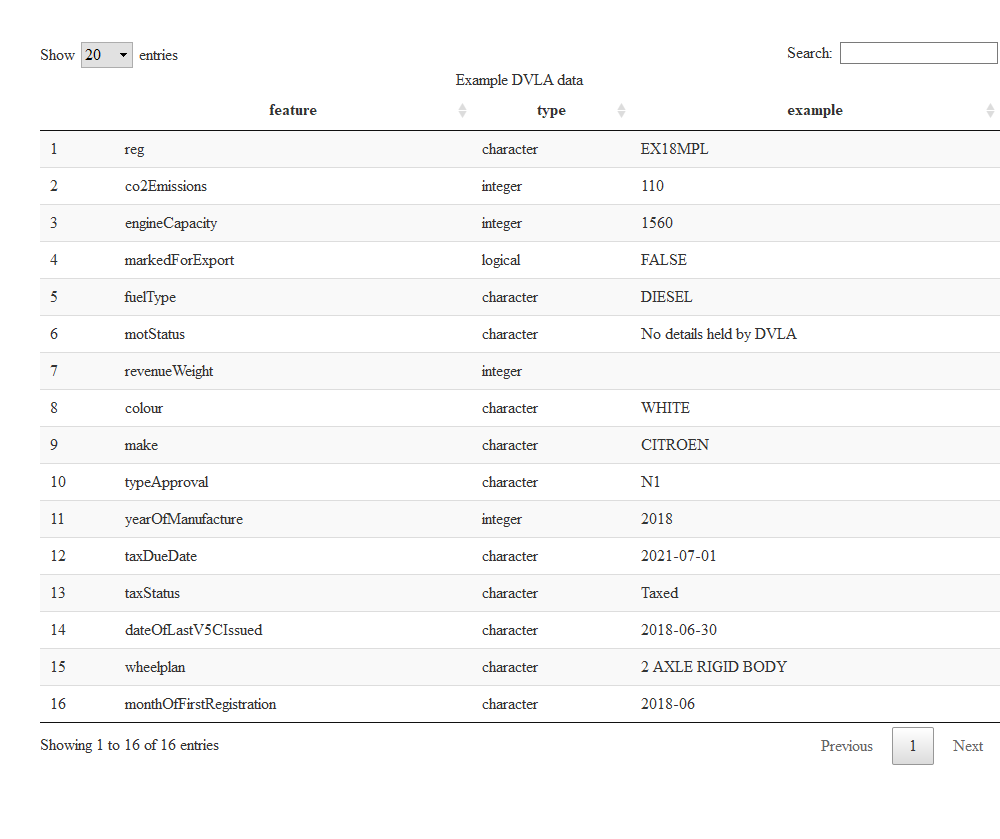Click the example value '2021-07-01'

(679, 556)
